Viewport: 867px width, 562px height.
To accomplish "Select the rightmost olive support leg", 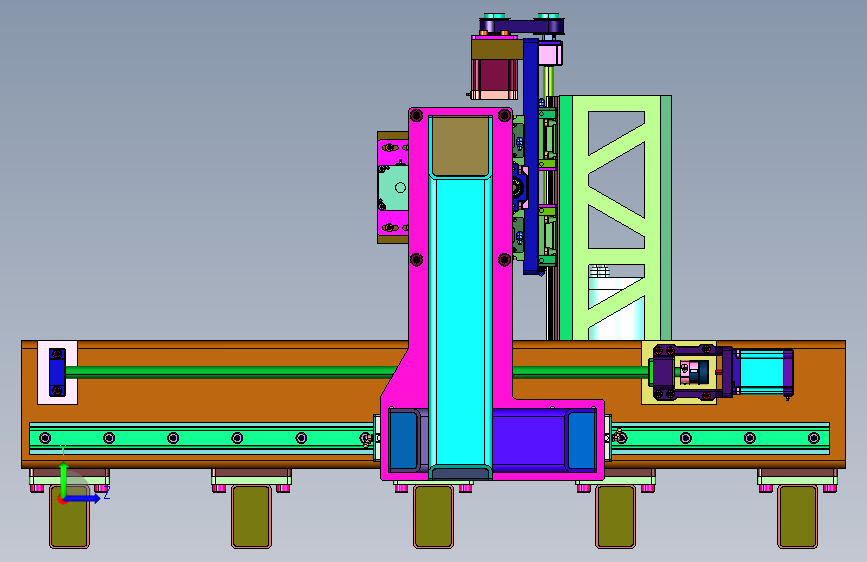I will click(x=797, y=517).
